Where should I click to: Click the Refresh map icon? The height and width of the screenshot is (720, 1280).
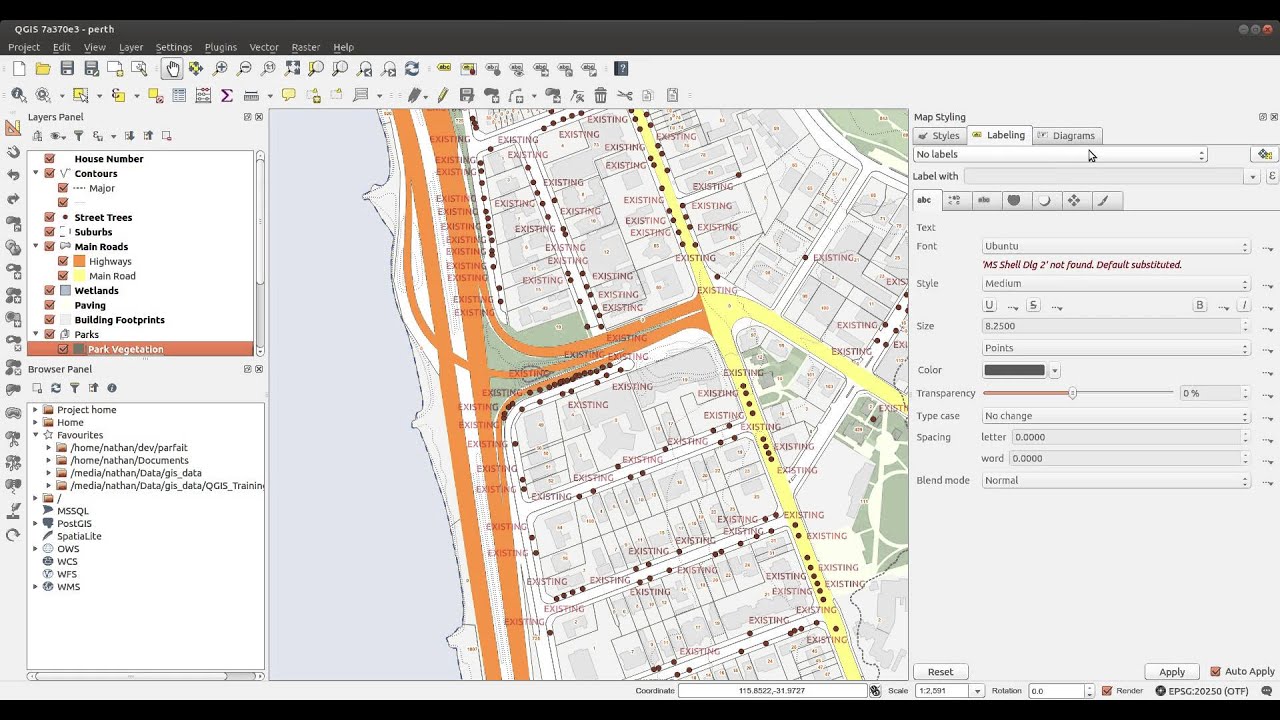[x=412, y=69]
